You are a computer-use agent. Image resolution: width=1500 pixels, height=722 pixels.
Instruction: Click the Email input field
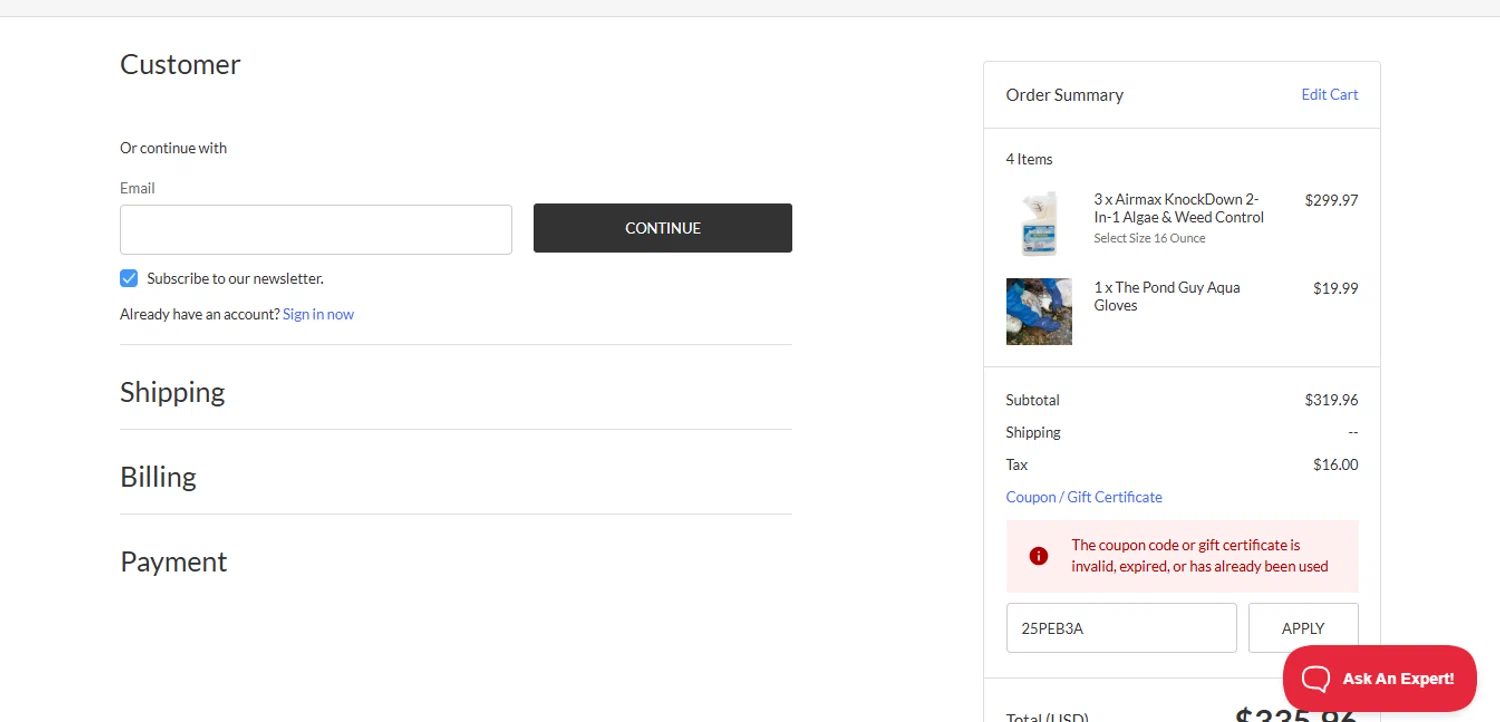coord(316,230)
